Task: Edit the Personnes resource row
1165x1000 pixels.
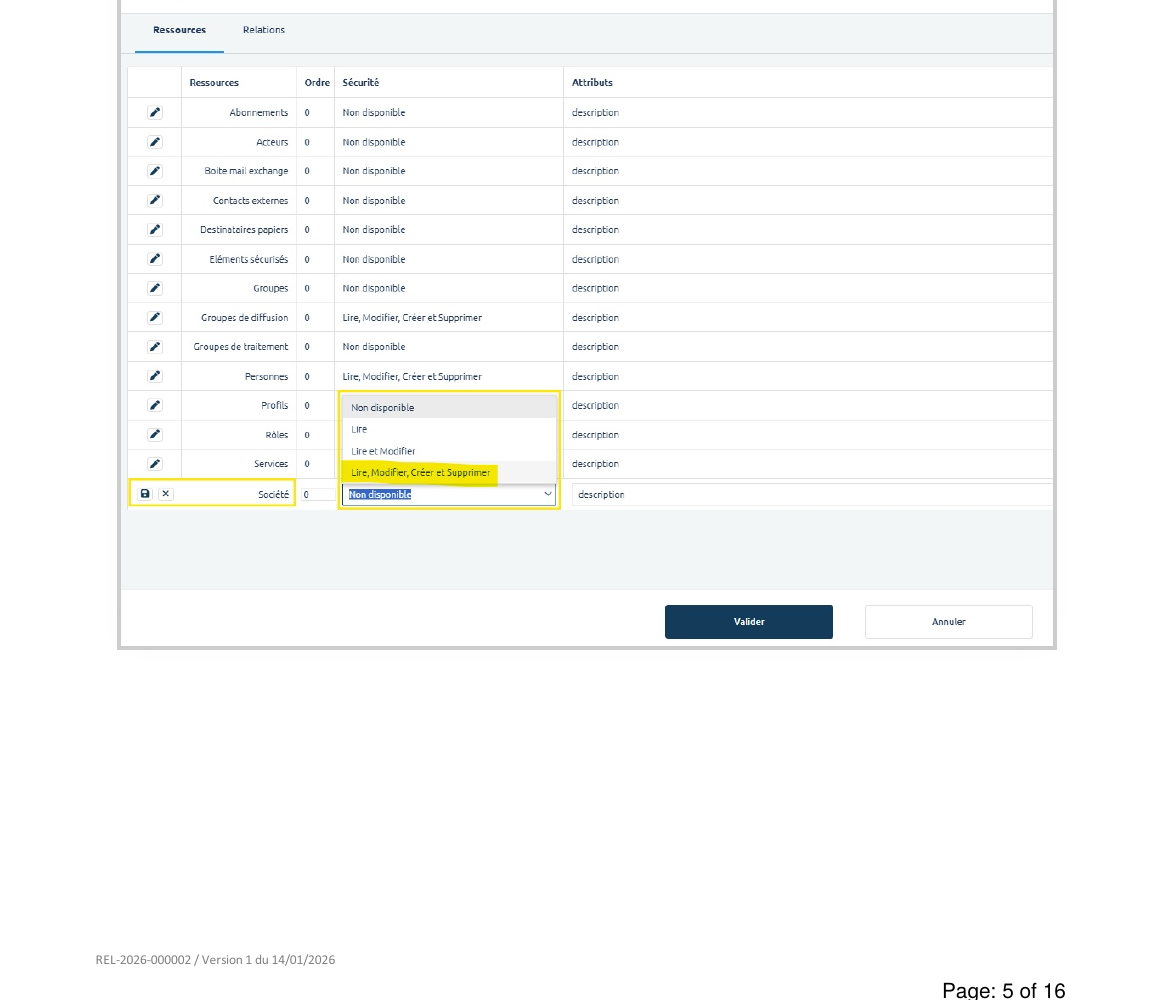Action: [x=154, y=376]
